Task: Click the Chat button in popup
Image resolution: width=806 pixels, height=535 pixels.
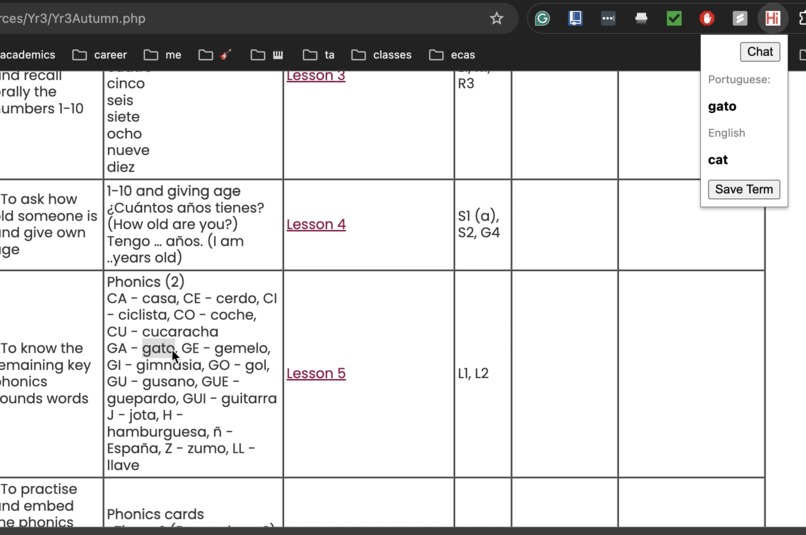Action: click(x=760, y=52)
